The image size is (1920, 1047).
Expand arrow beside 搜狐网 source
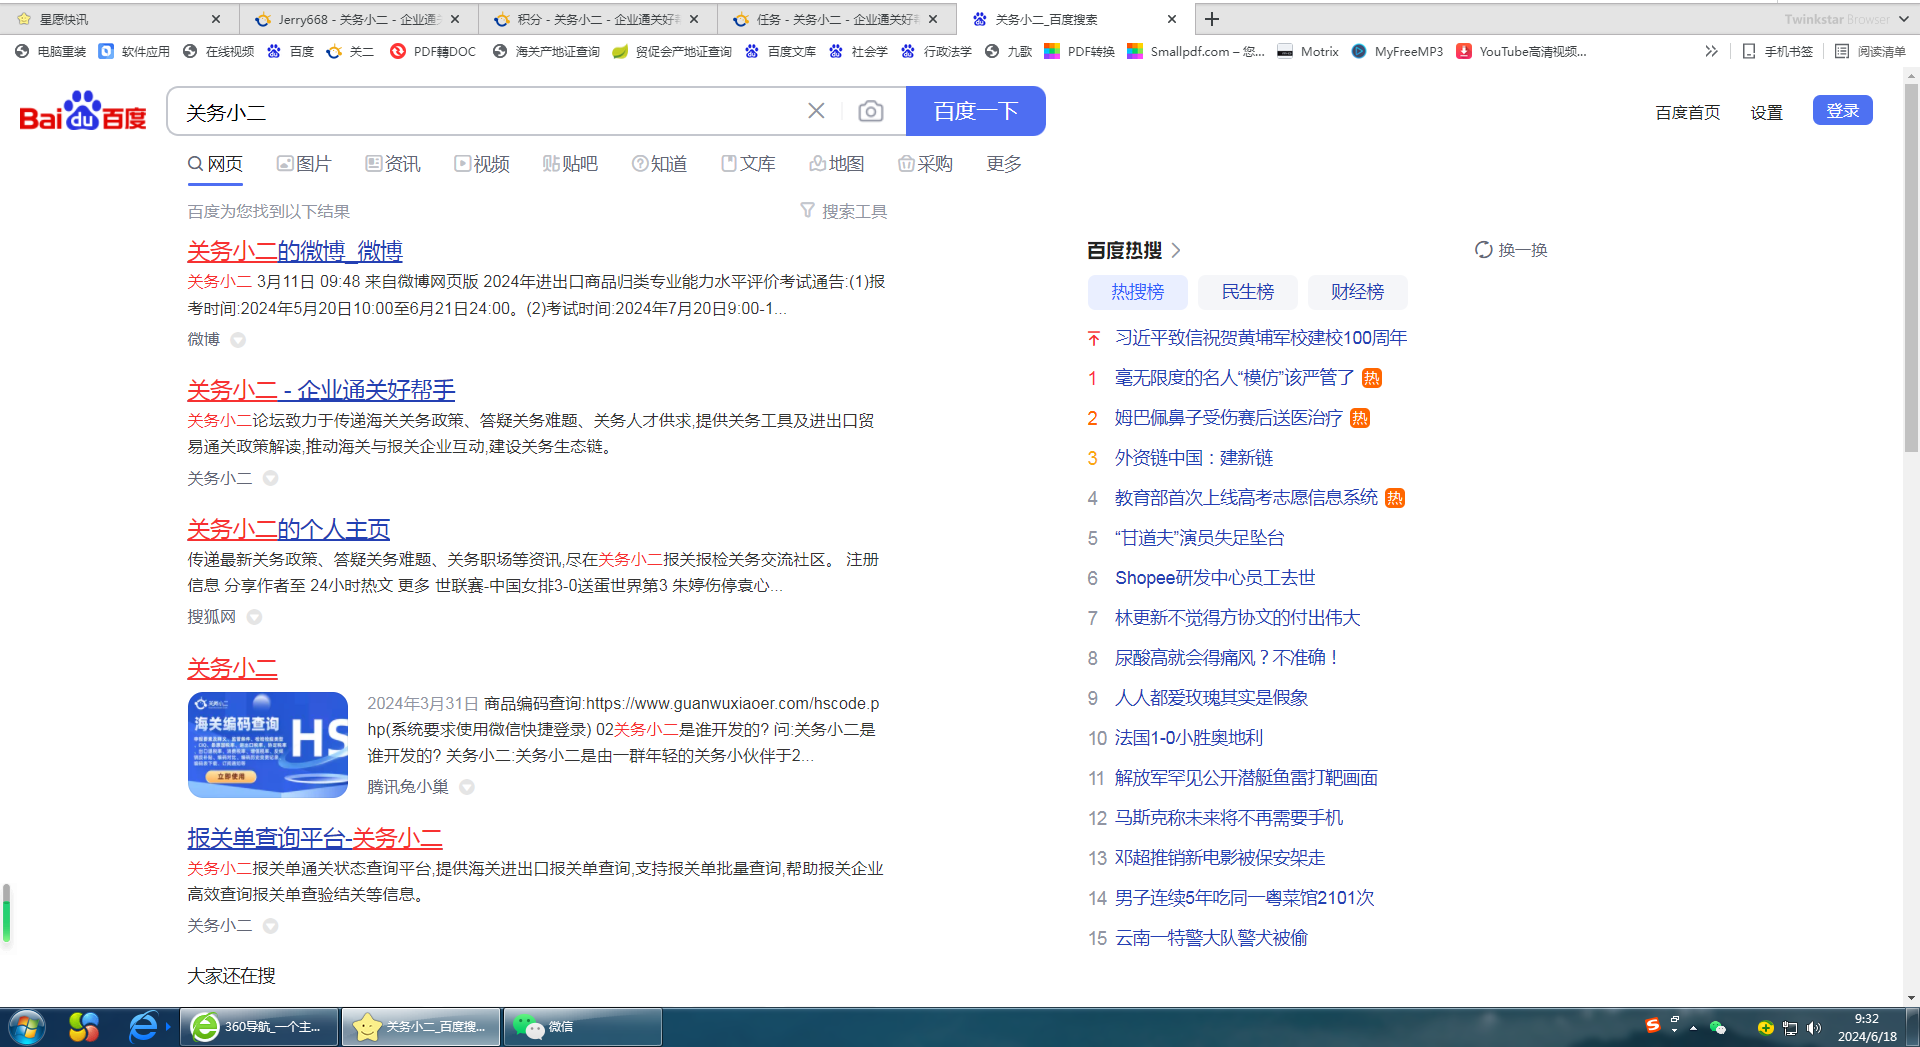[254, 617]
